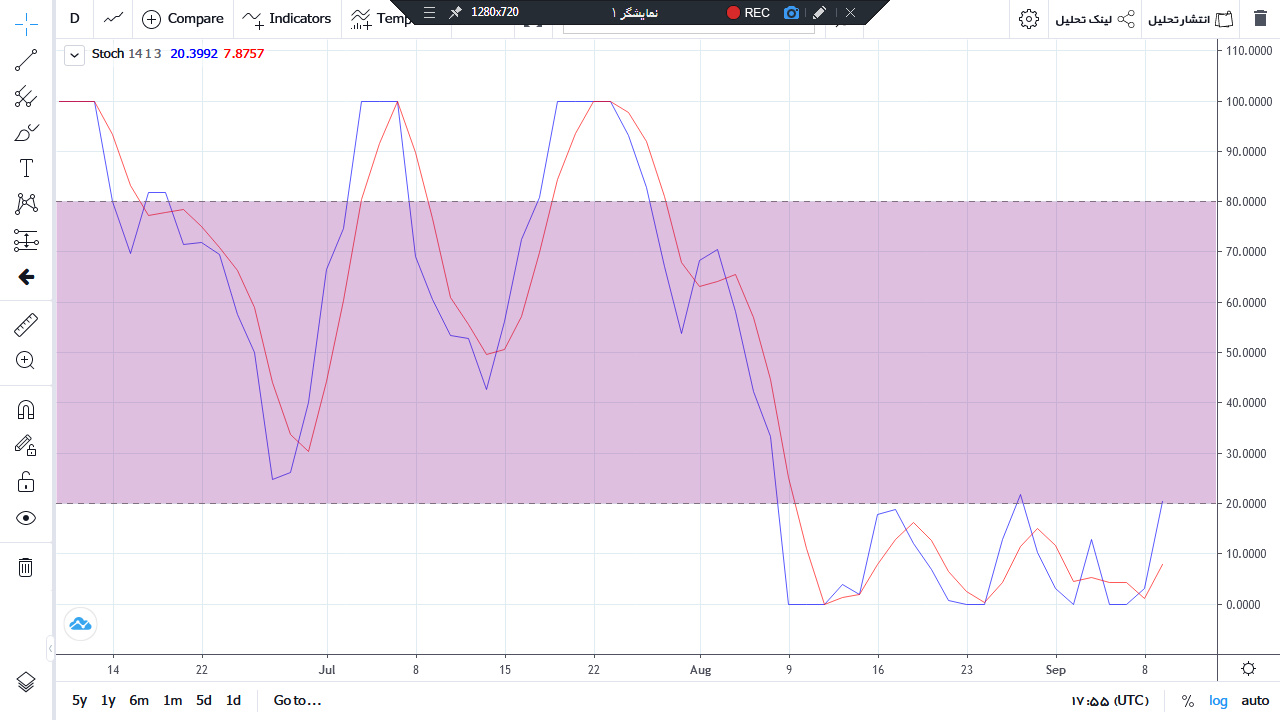Viewport: 1280px width, 720px height.
Task: Click the Compare symbol button
Action: point(183,19)
